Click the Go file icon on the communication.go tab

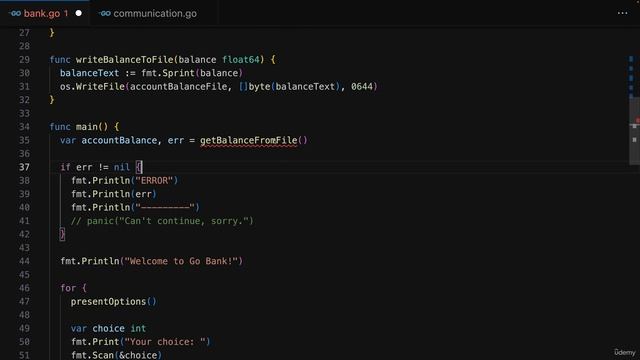coord(105,13)
